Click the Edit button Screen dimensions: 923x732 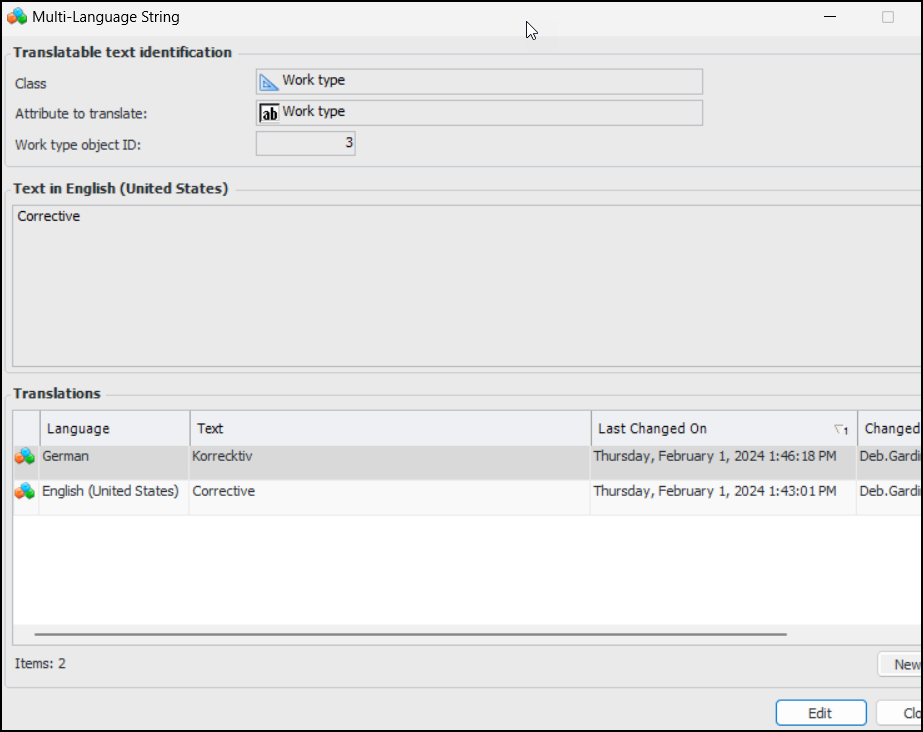click(821, 713)
